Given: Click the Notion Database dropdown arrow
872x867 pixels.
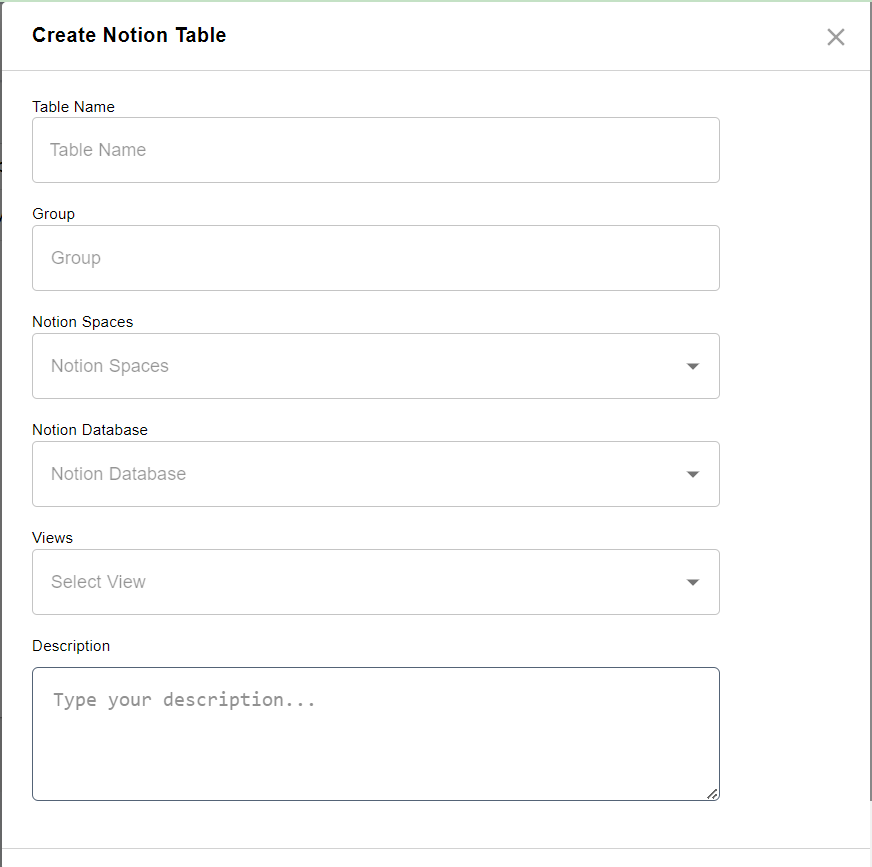Looking at the screenshot, I should coord(692,474).
